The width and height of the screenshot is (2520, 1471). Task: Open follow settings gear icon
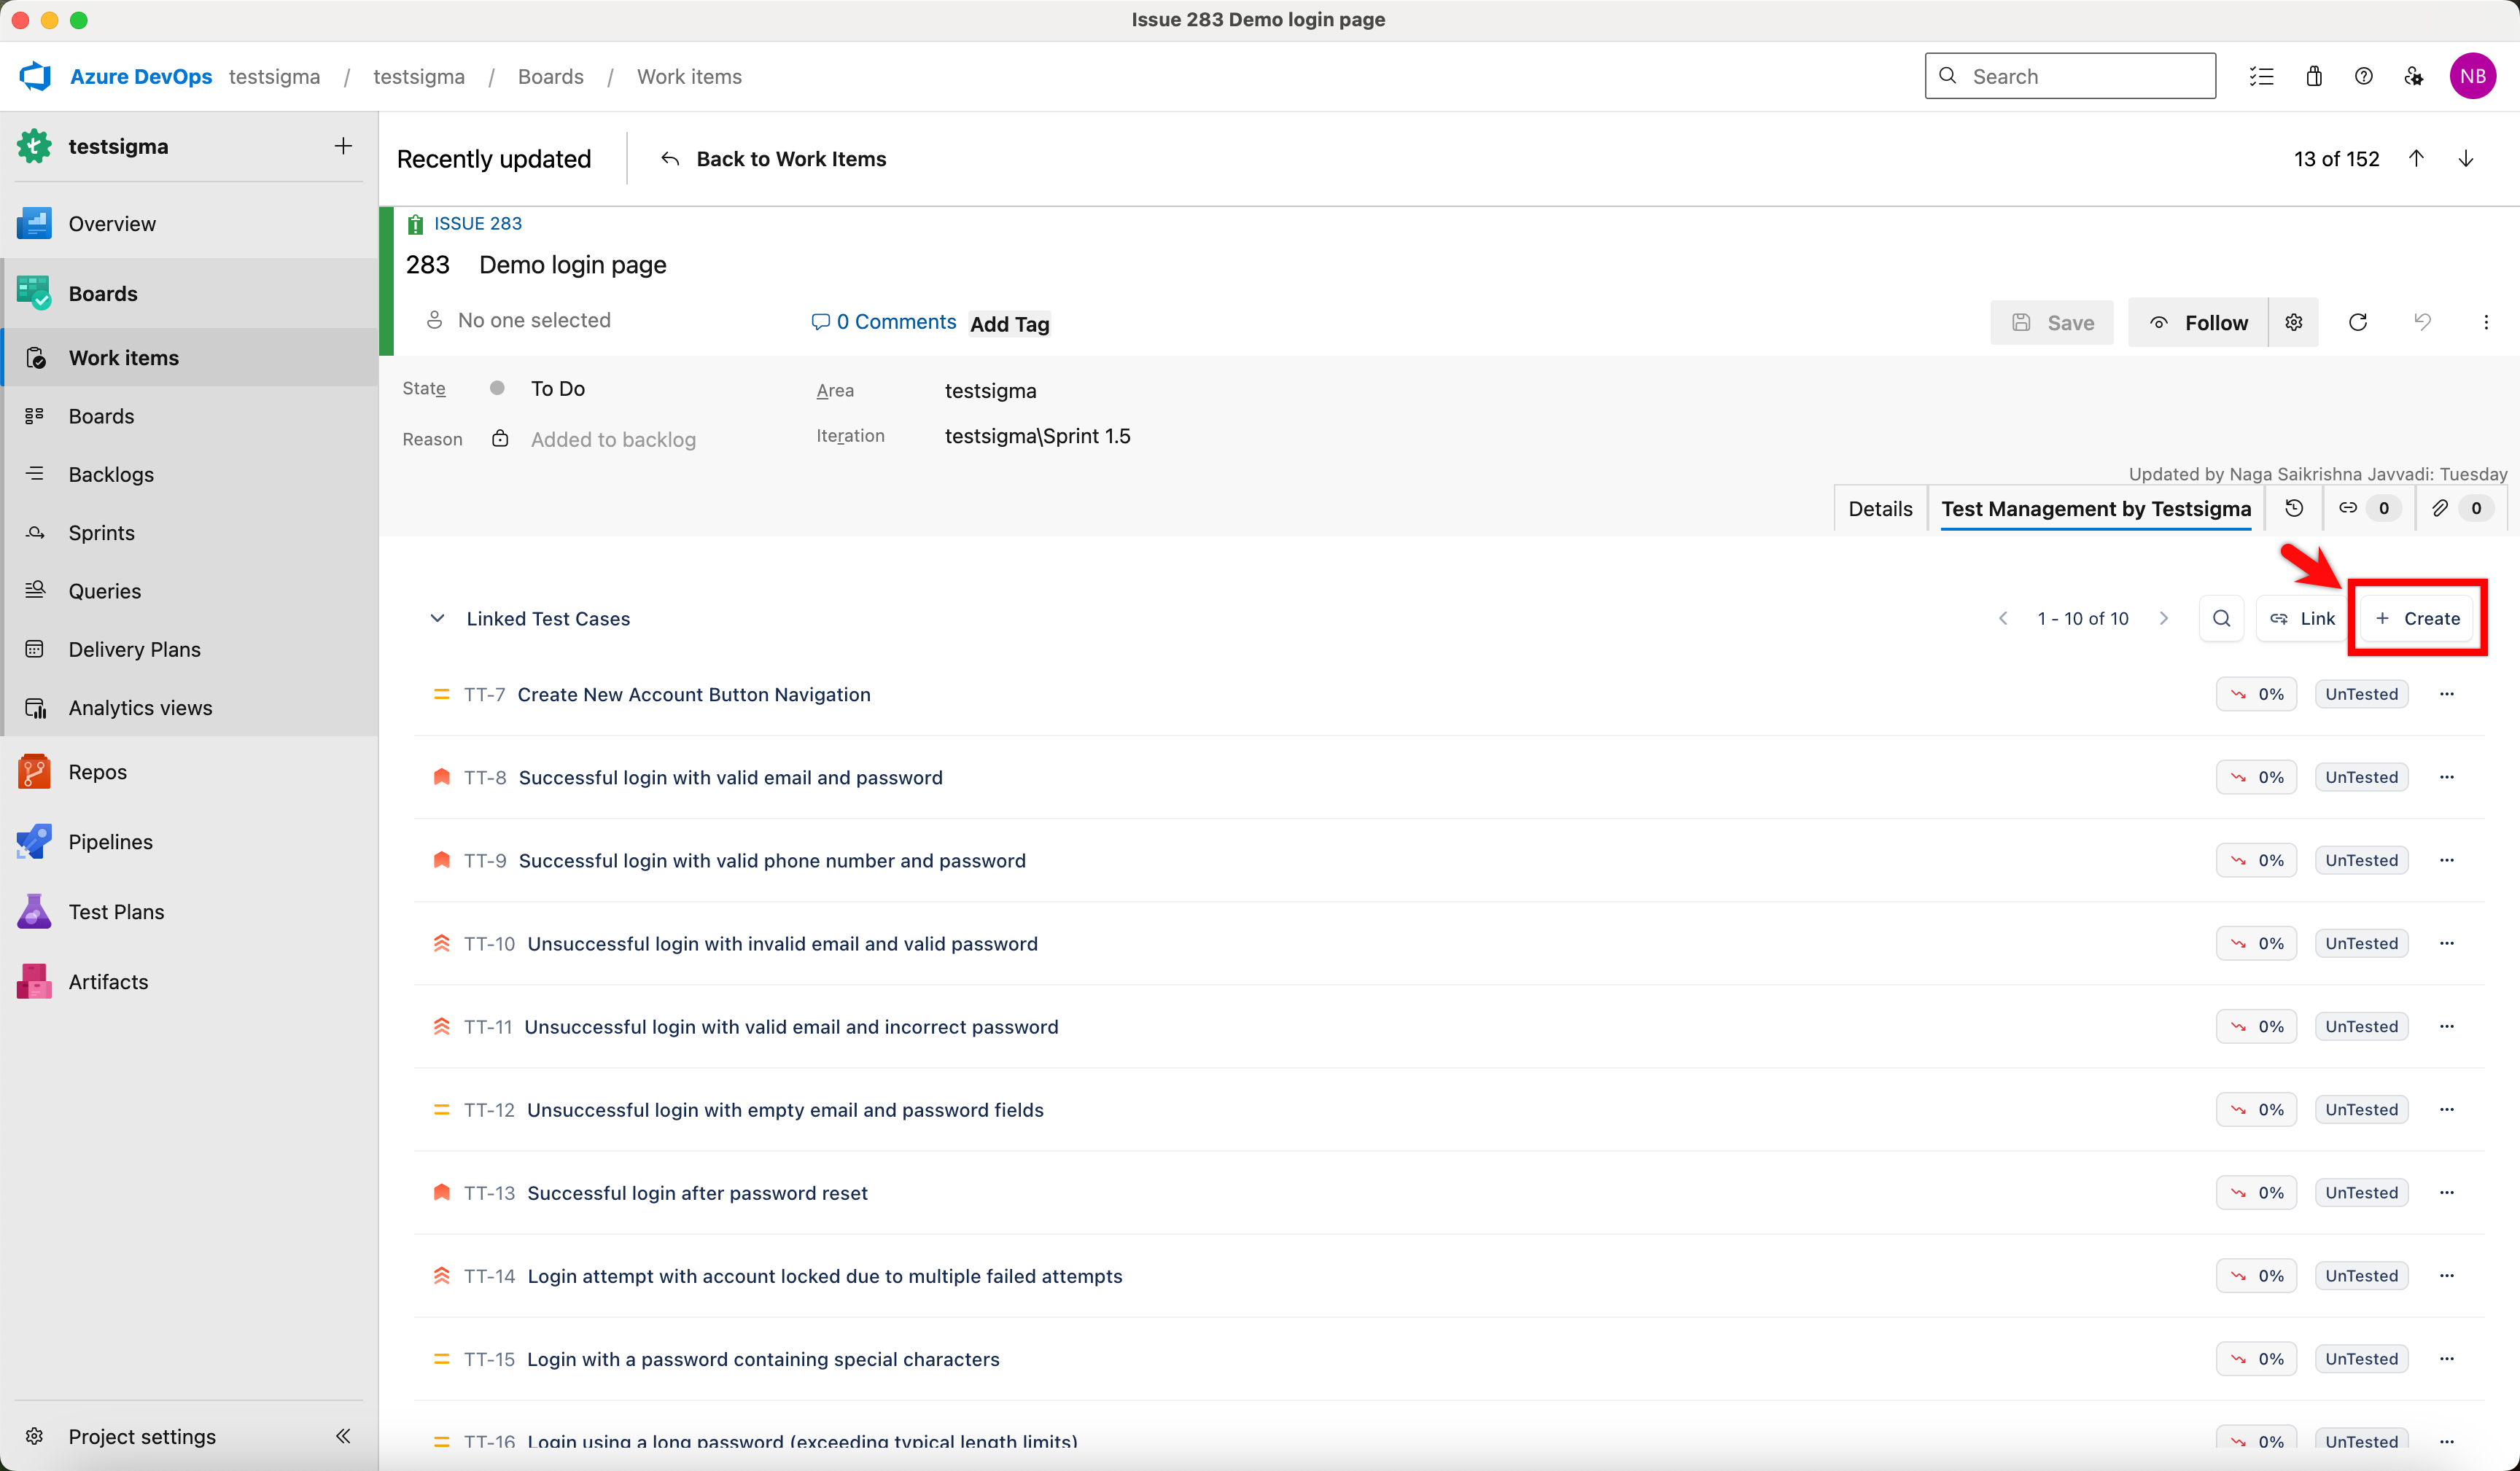click(x=2294, y=322)
